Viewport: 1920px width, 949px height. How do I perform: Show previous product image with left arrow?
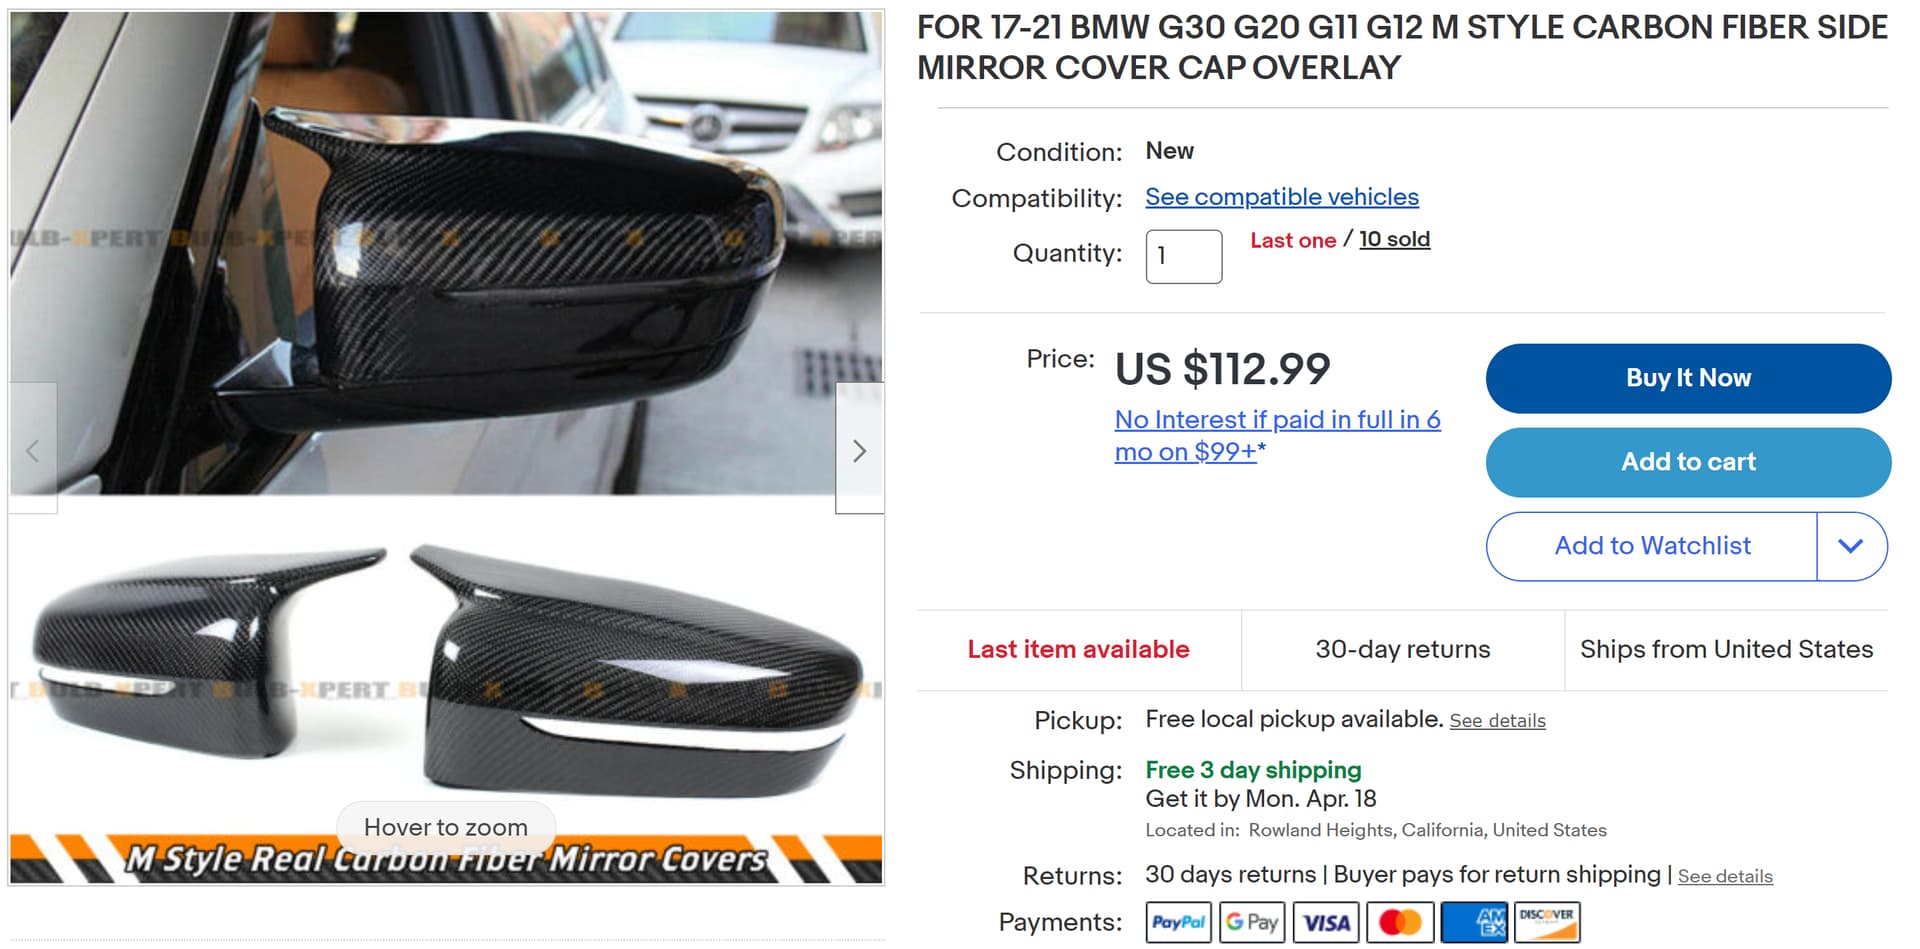pos(33,449)
